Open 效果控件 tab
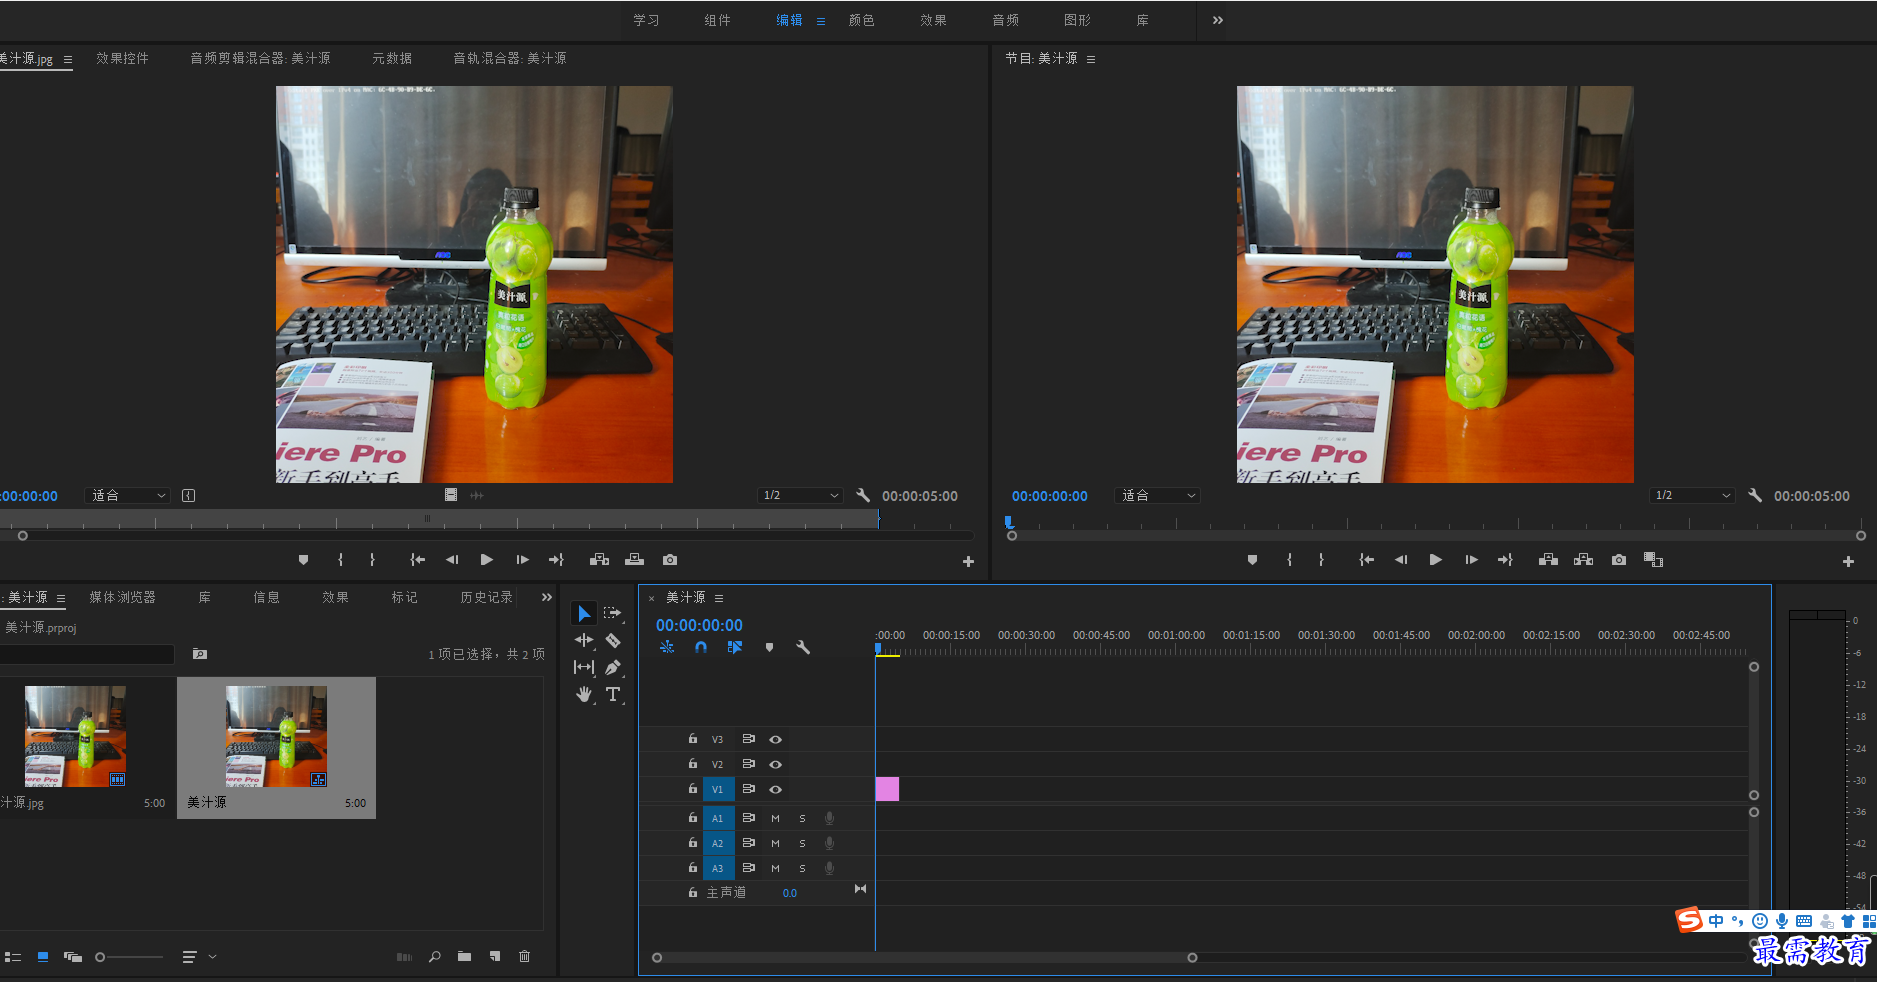 click(x=122, y=58)
